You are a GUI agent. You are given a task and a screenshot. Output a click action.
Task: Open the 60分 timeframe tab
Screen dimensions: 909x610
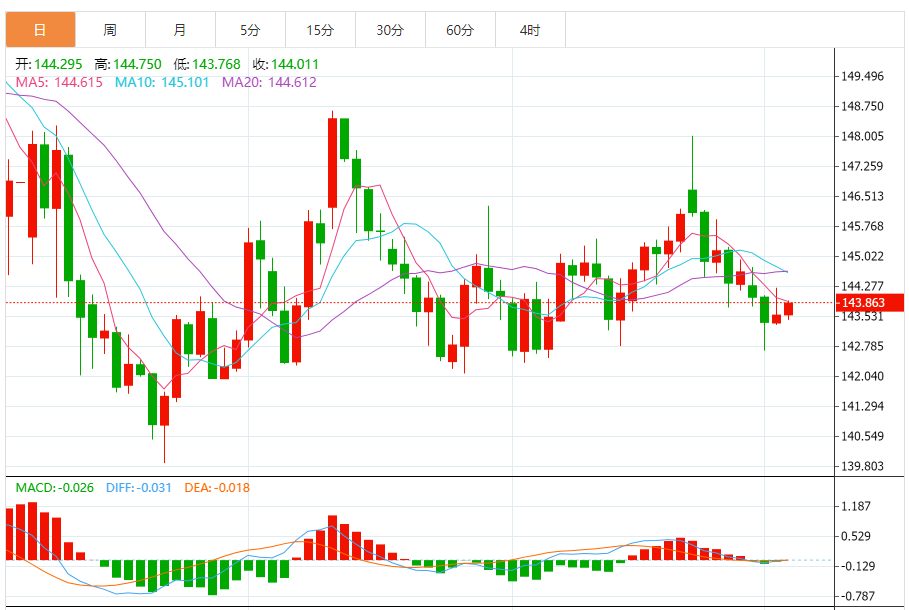pyautogui.click(x=460, y=30)
